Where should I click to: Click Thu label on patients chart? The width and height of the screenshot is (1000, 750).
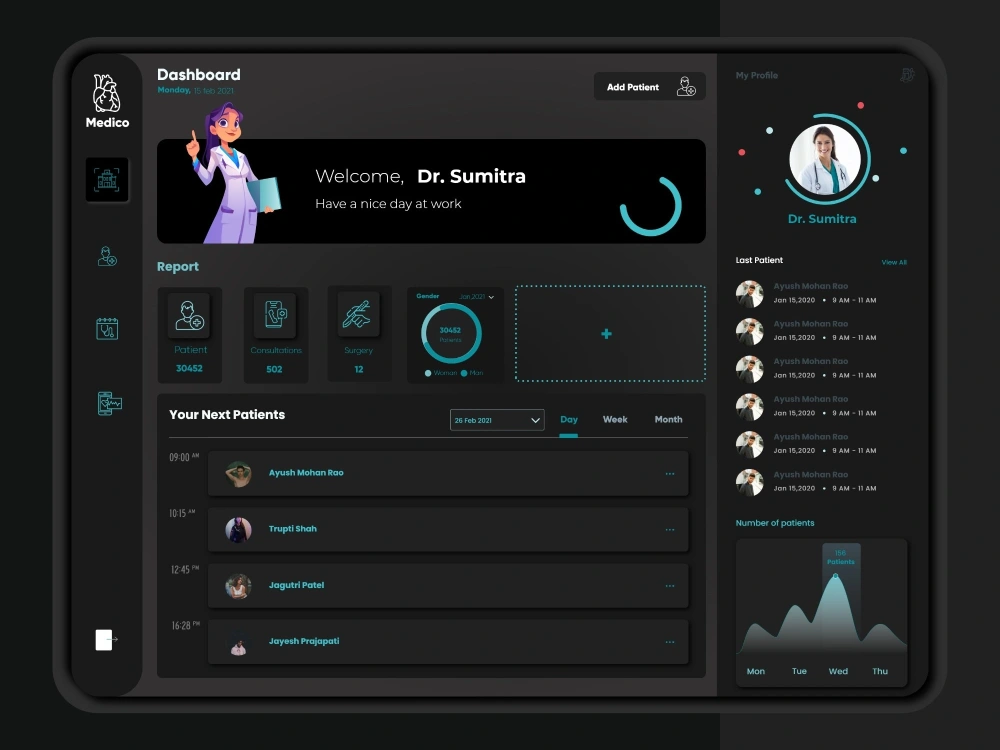pos(880,671)
